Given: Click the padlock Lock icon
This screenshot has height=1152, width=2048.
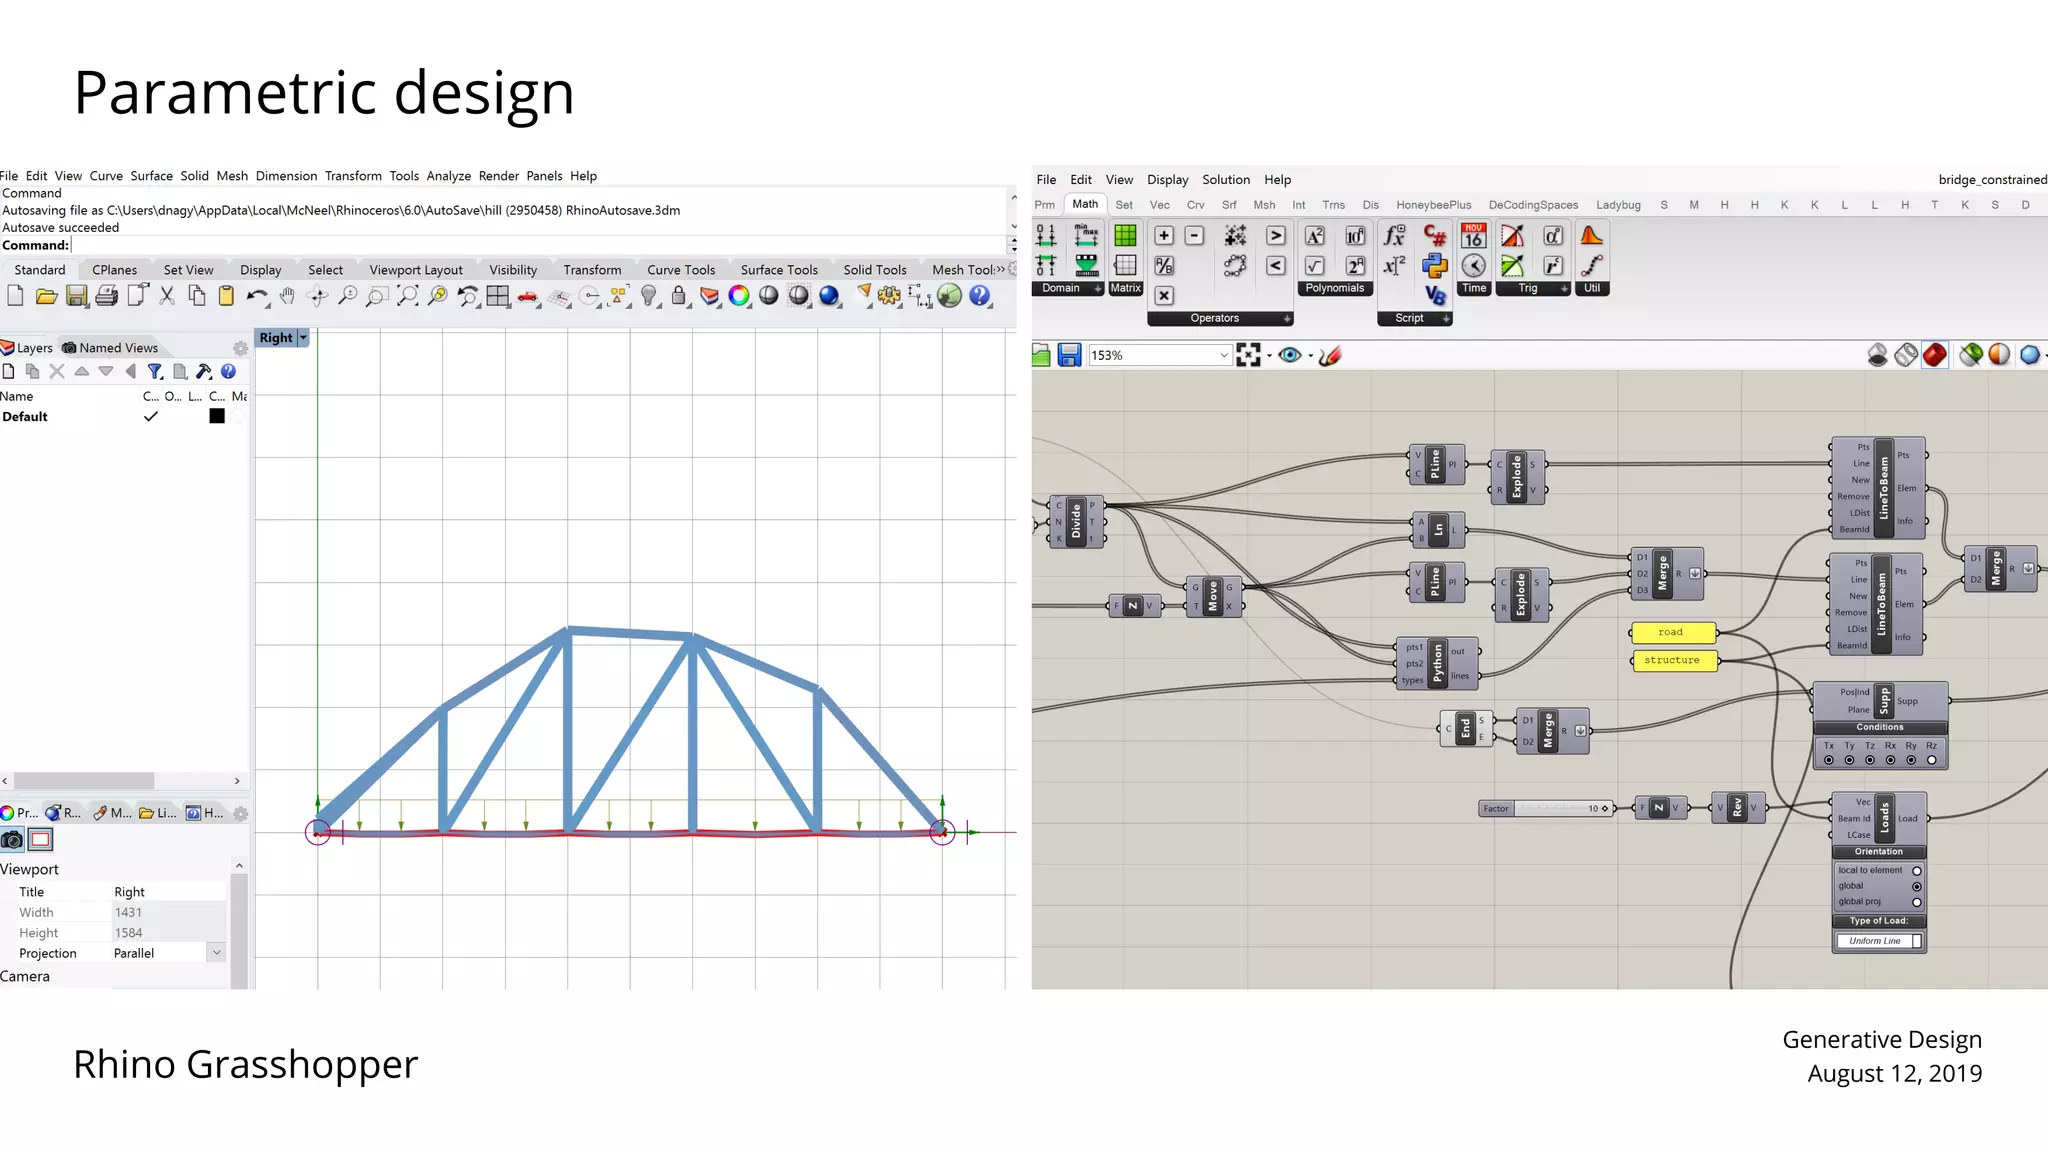Looking at the screenshot, I should tap(679, 295).
